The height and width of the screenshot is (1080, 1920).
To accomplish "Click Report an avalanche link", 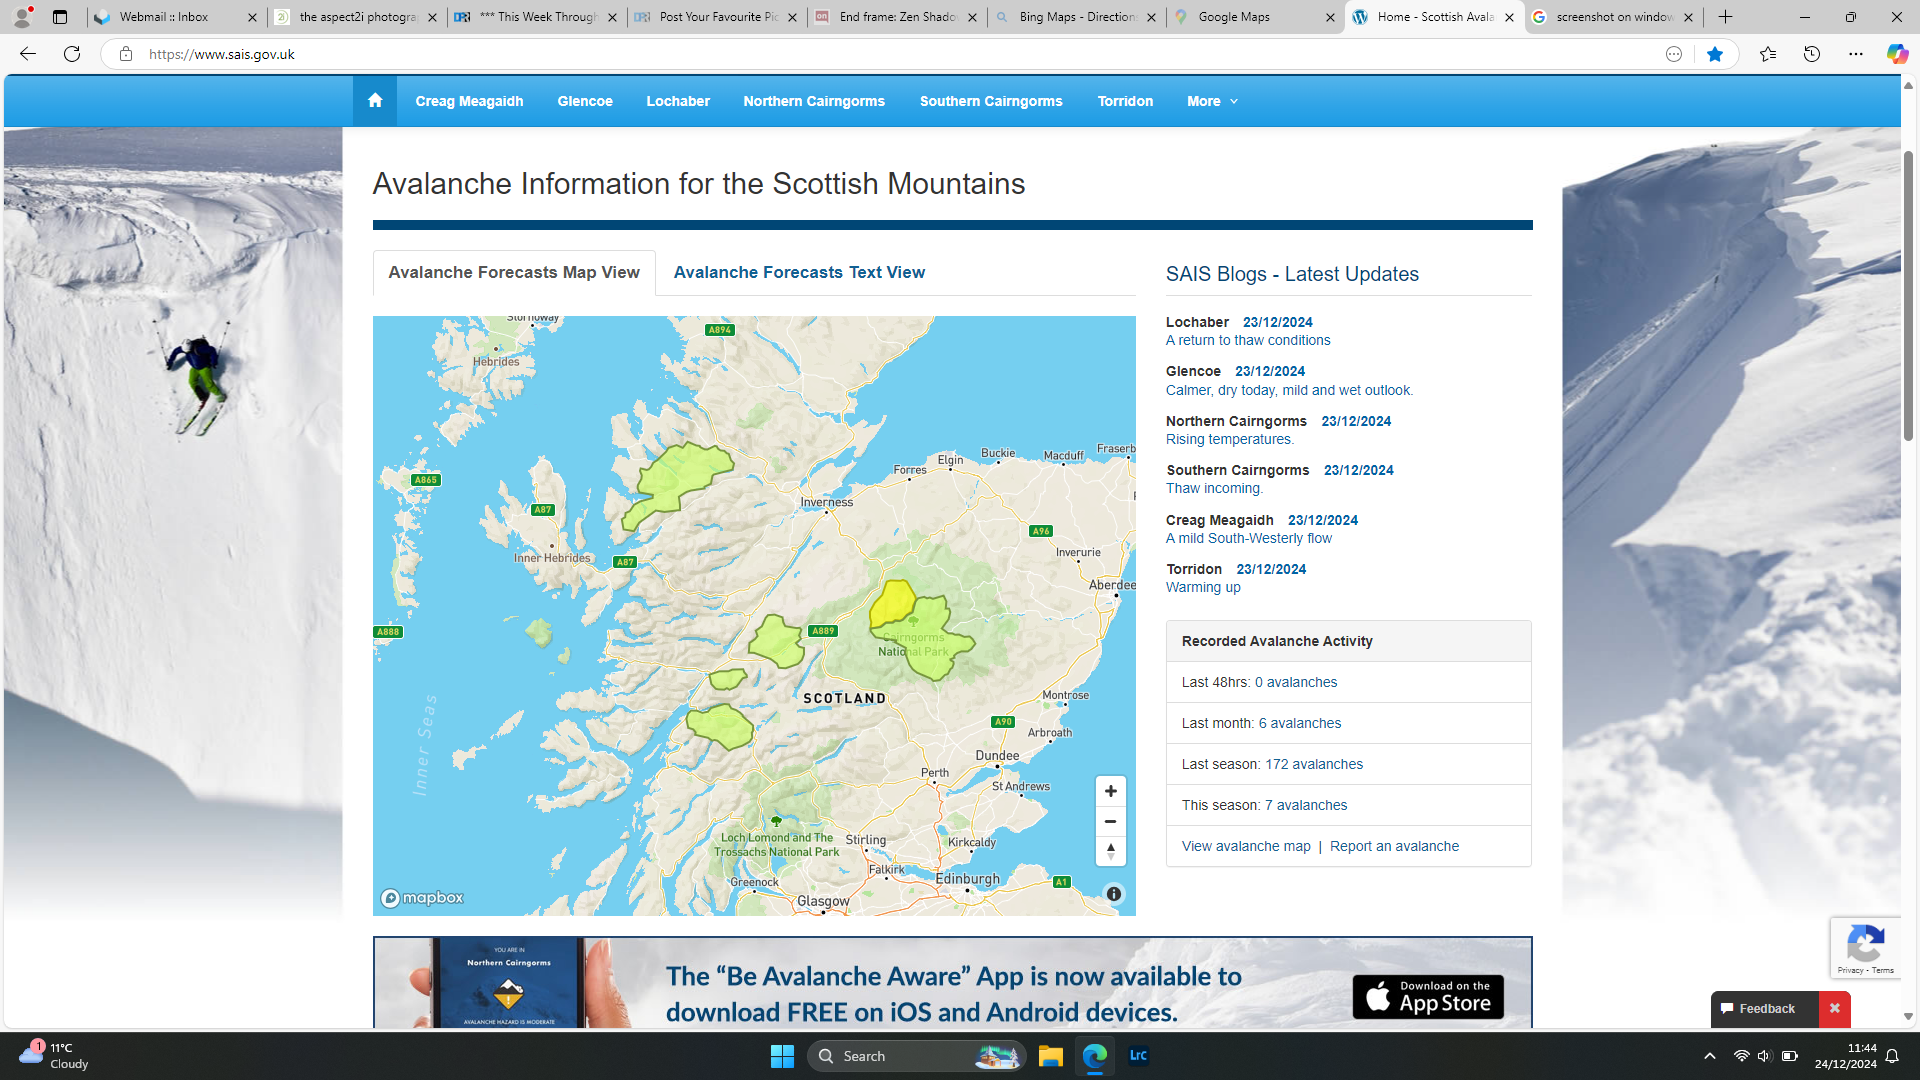I will point(1393,846).
